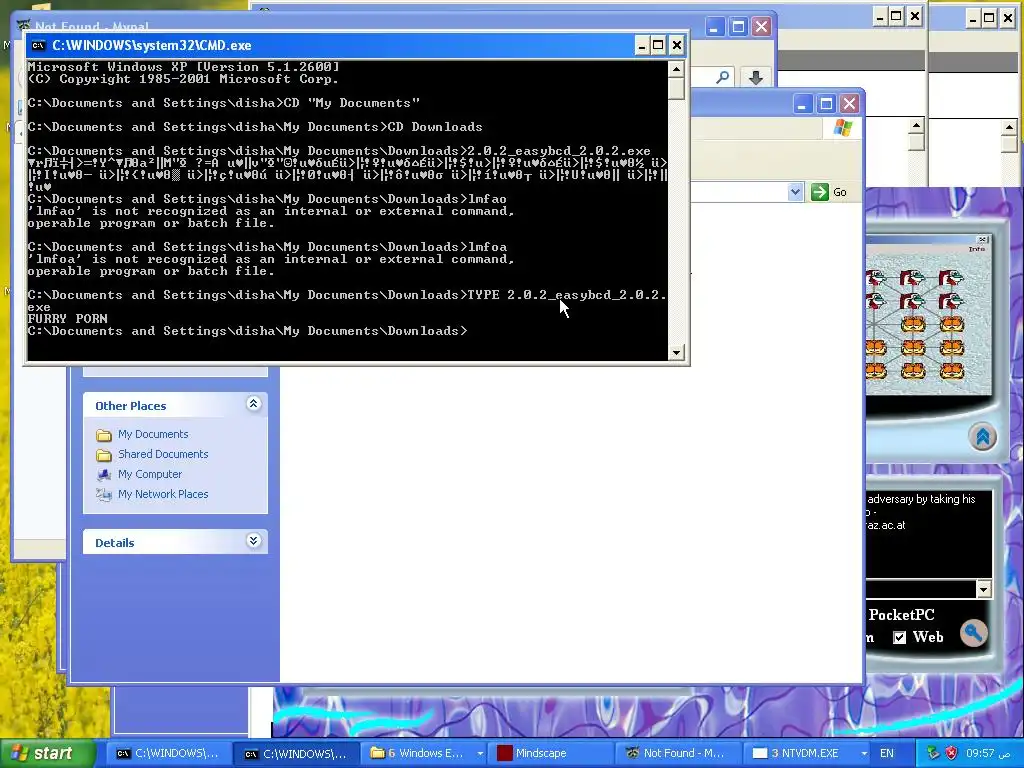Click the blue key icon in Mindscape
The height and width of the screenshot is (768, 1024).
coord(973,632)
